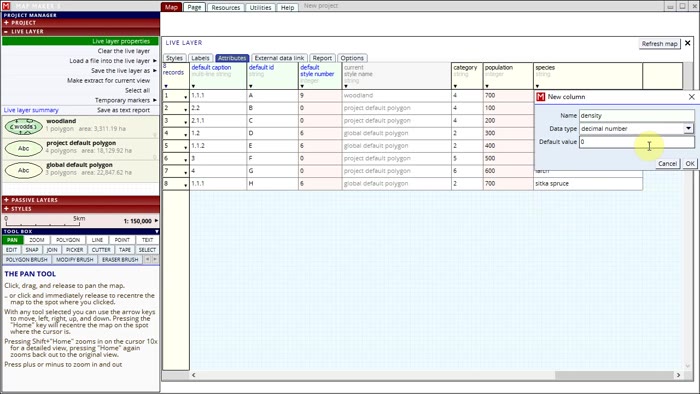Image resolution: width=700 pixels, height=394 pixels.
Task: Select the POLYGON BRUSH tool
Action: [26, 260]
